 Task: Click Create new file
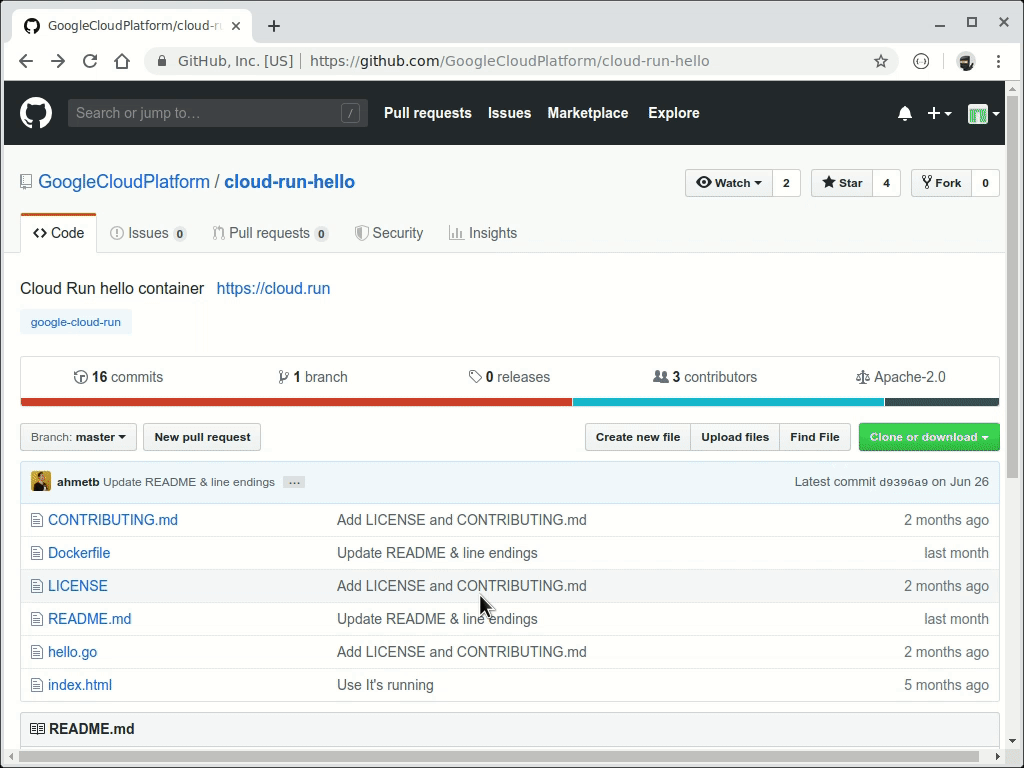coord(638,437)
